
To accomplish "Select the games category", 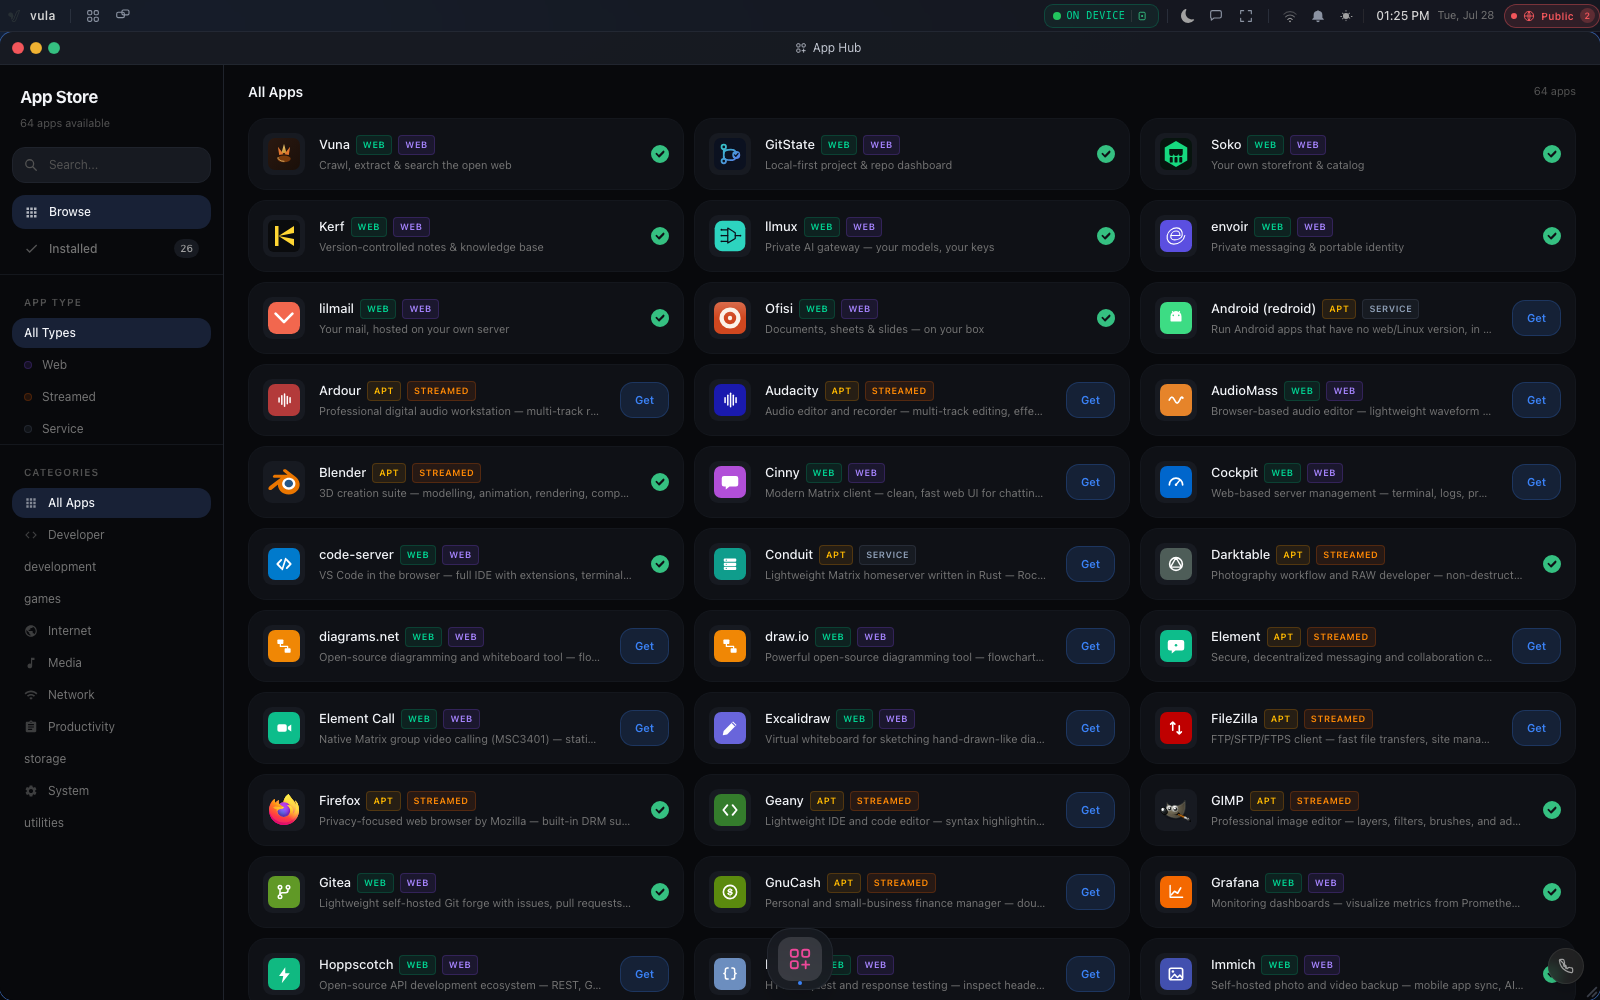I will click(x=111, y=599).
